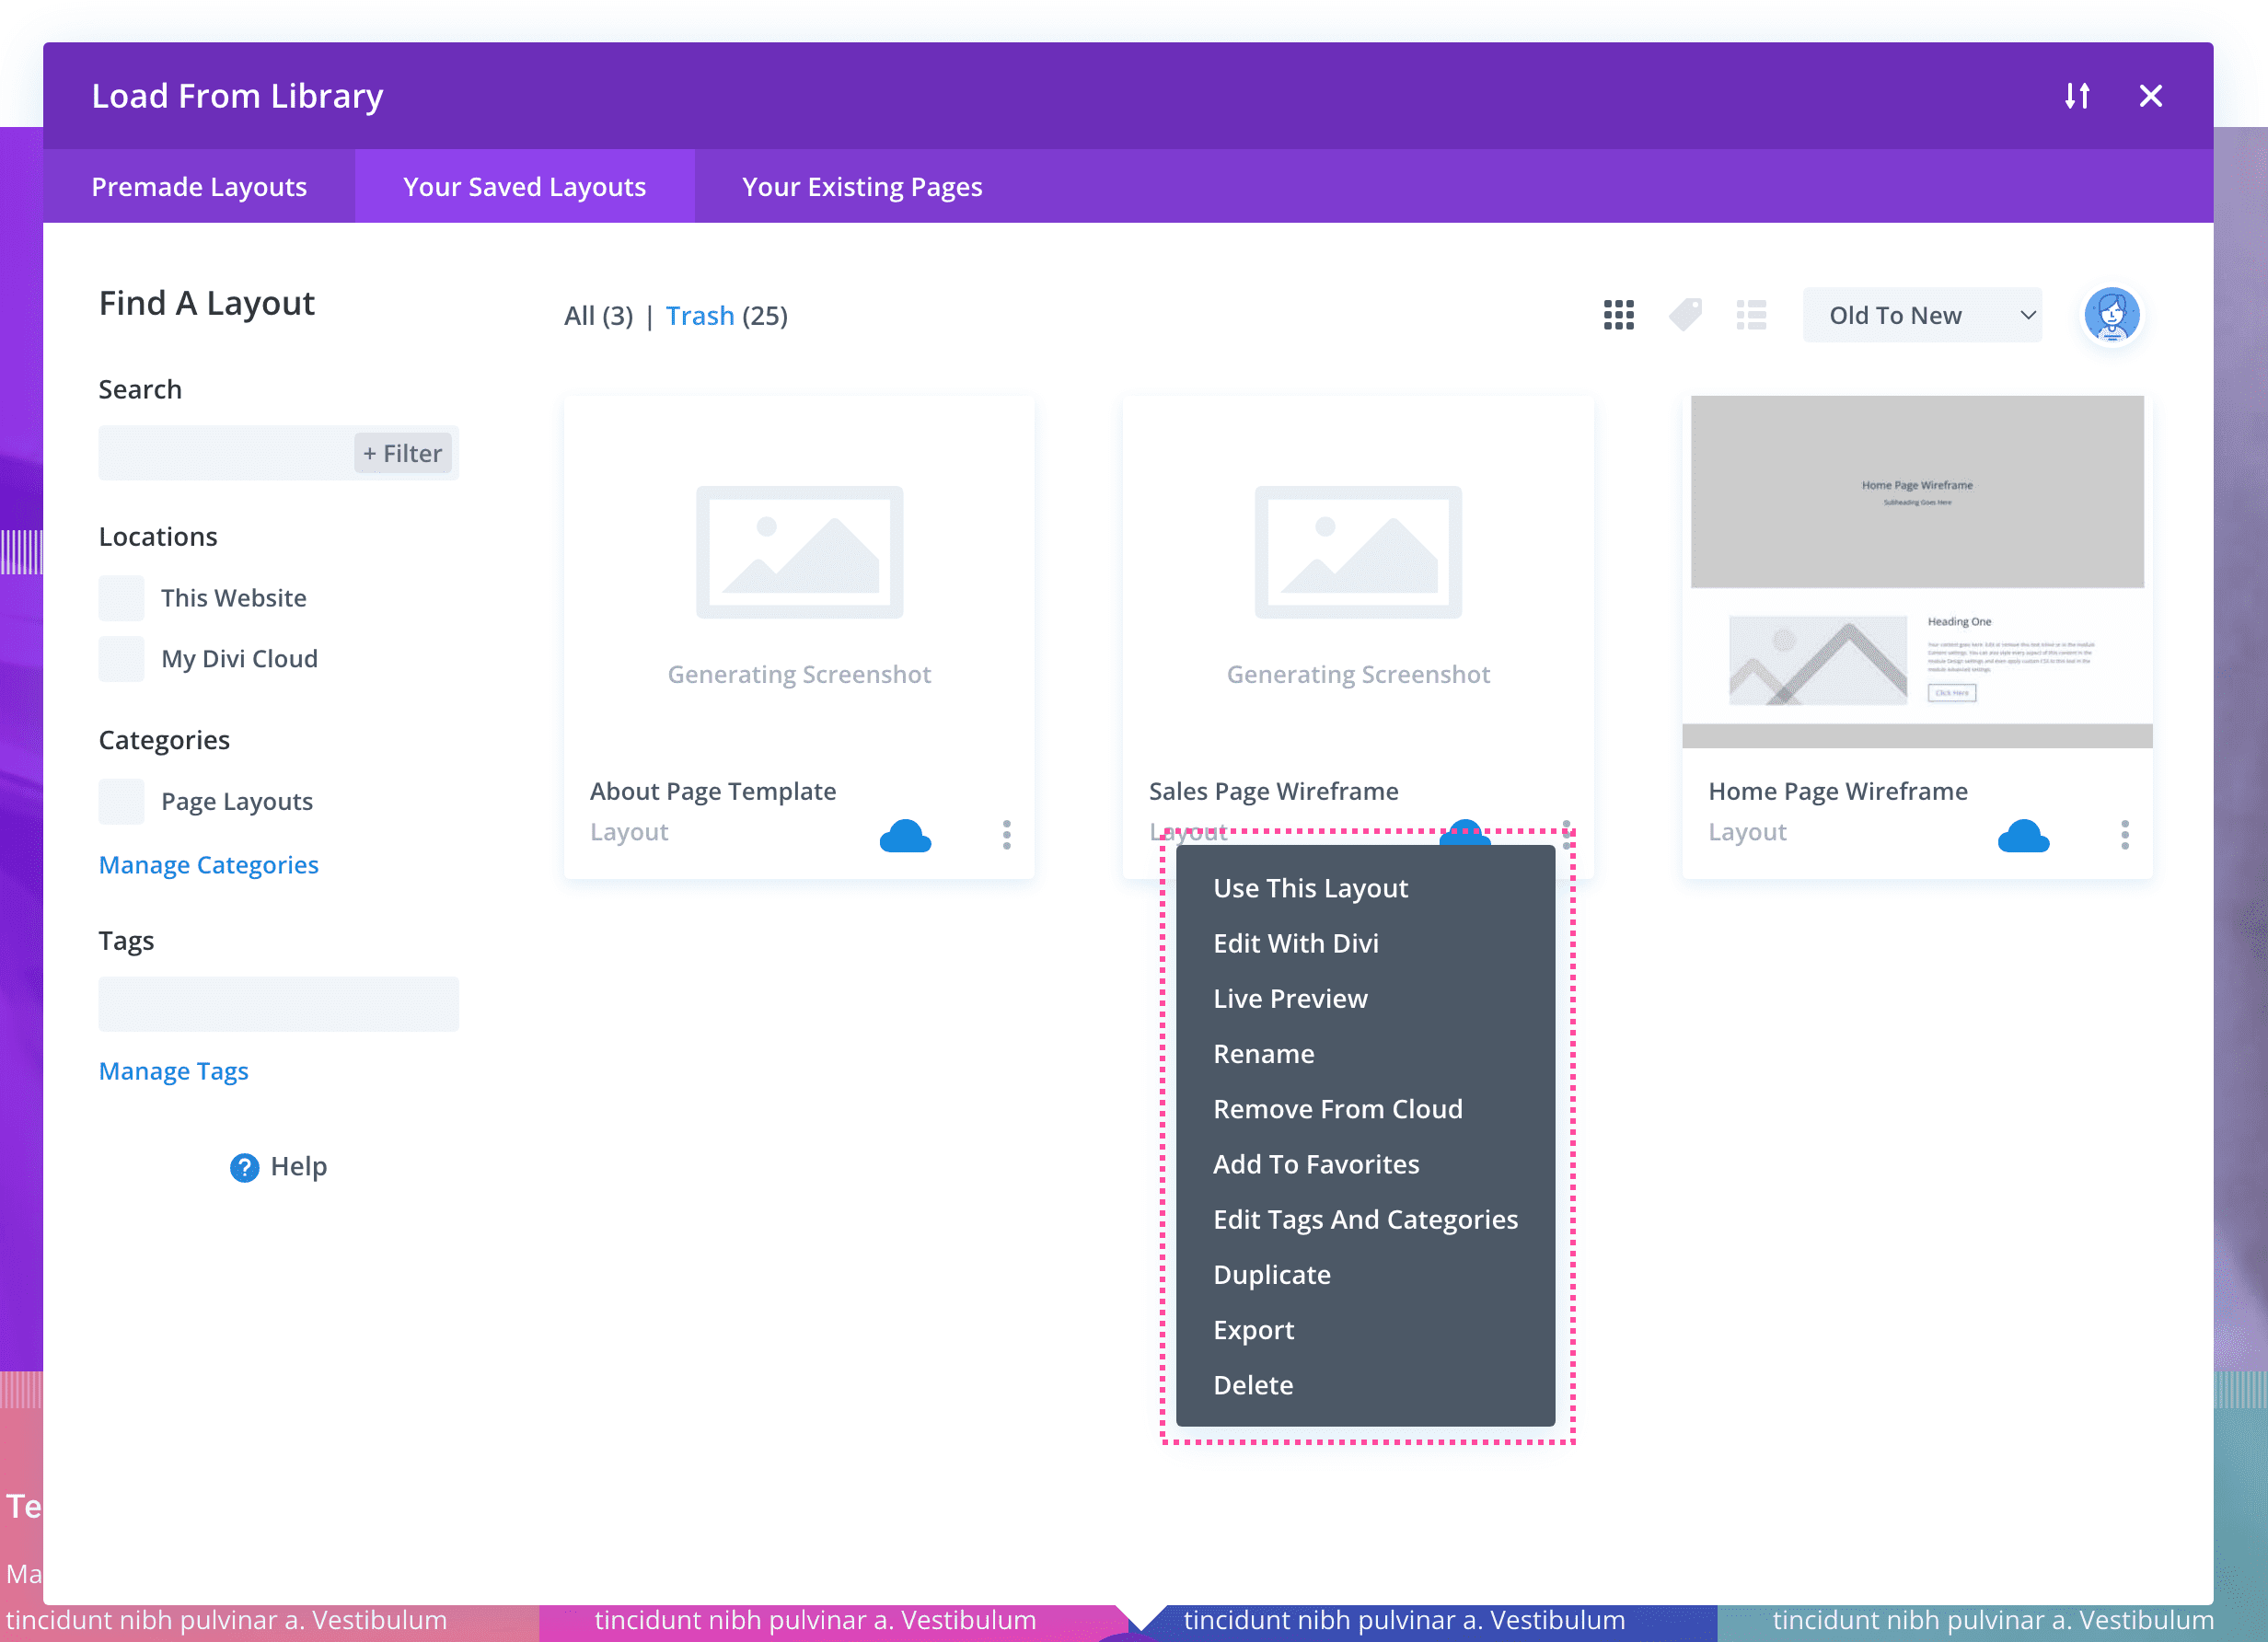
Task: Click cloud icon on About Page Template
Action: [x=905, y=836]
